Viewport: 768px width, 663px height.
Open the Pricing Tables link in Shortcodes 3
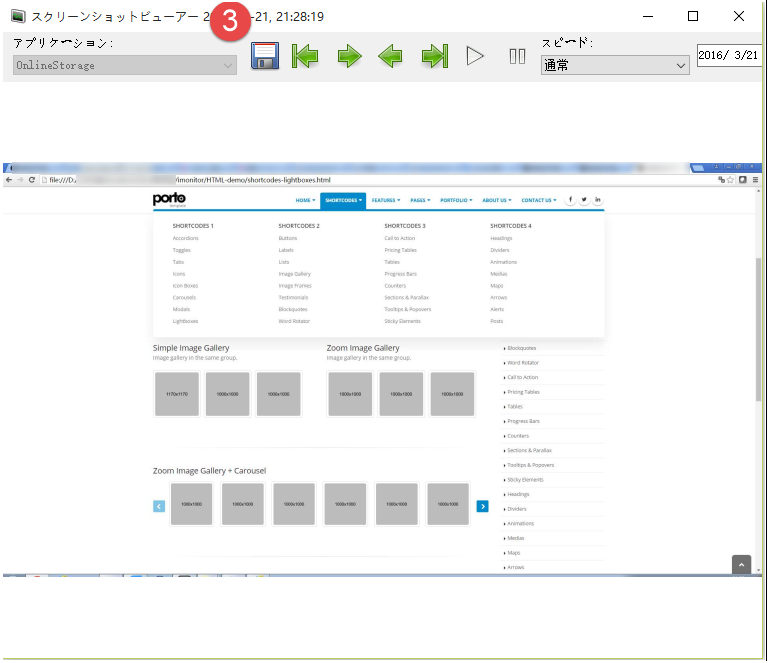tap(400, 250)
